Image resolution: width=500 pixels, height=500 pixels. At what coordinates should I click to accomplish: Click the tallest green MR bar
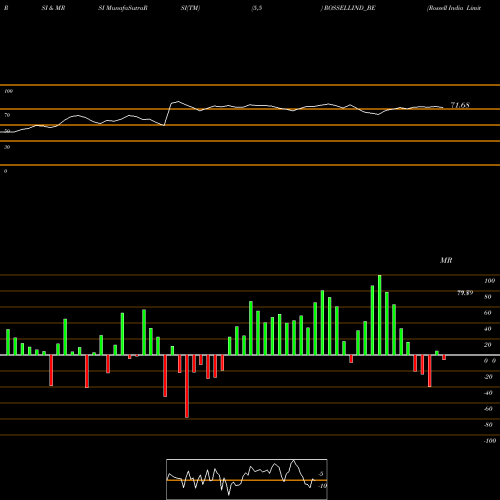click(x=379, y=315)
